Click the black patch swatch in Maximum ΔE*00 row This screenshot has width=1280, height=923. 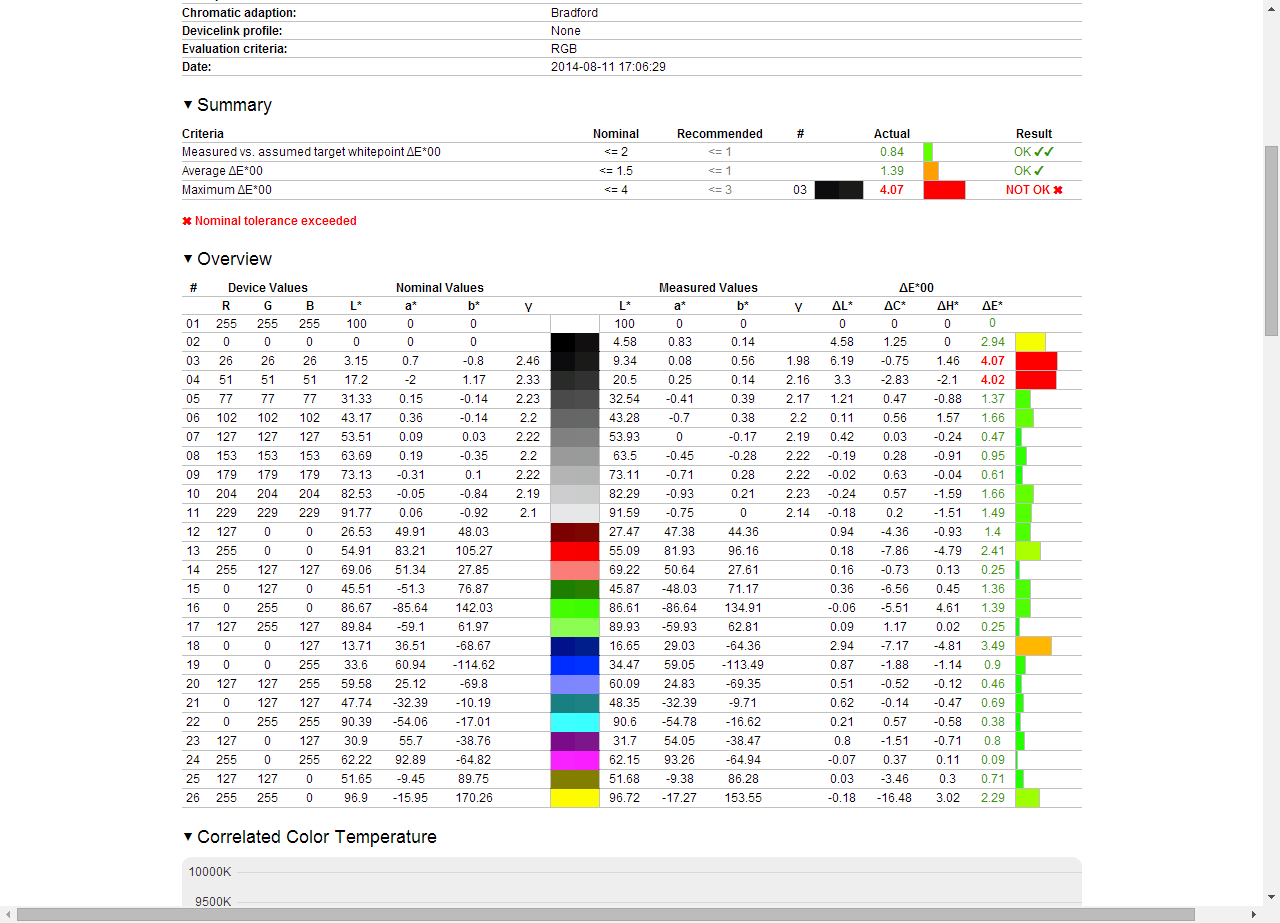pos(839,190)
